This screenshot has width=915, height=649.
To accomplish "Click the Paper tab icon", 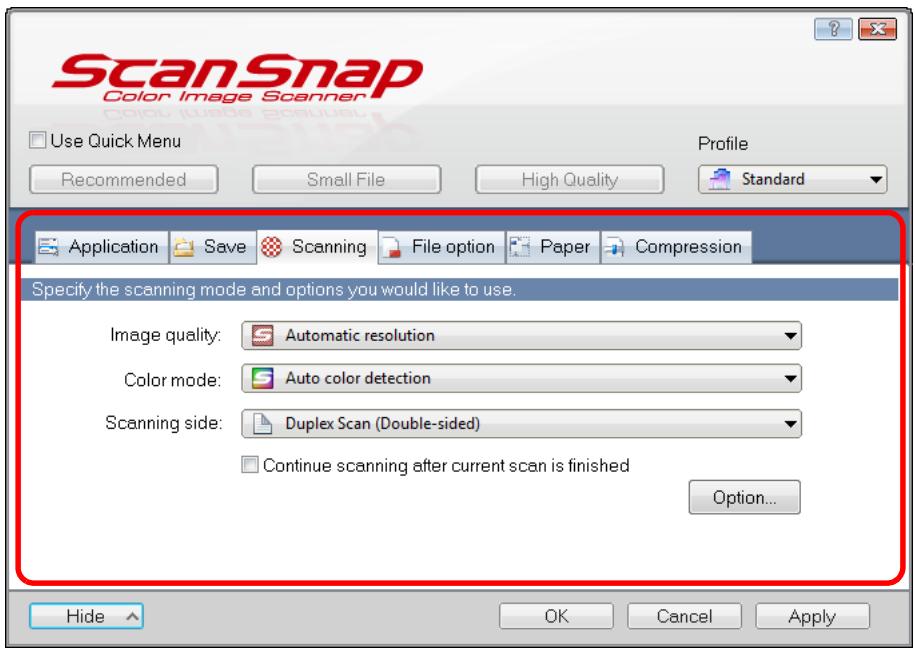I will 519,247.
